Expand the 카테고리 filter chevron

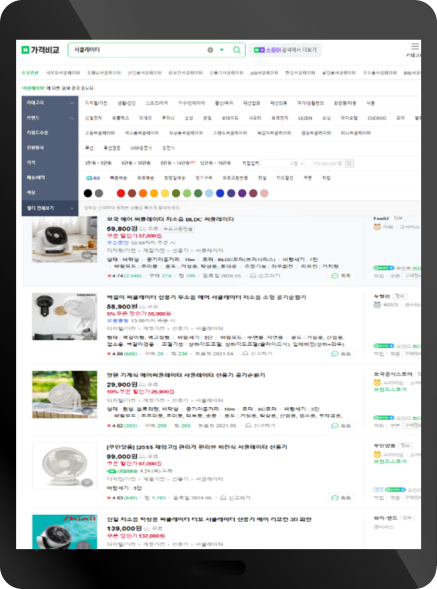click(72, 103)
